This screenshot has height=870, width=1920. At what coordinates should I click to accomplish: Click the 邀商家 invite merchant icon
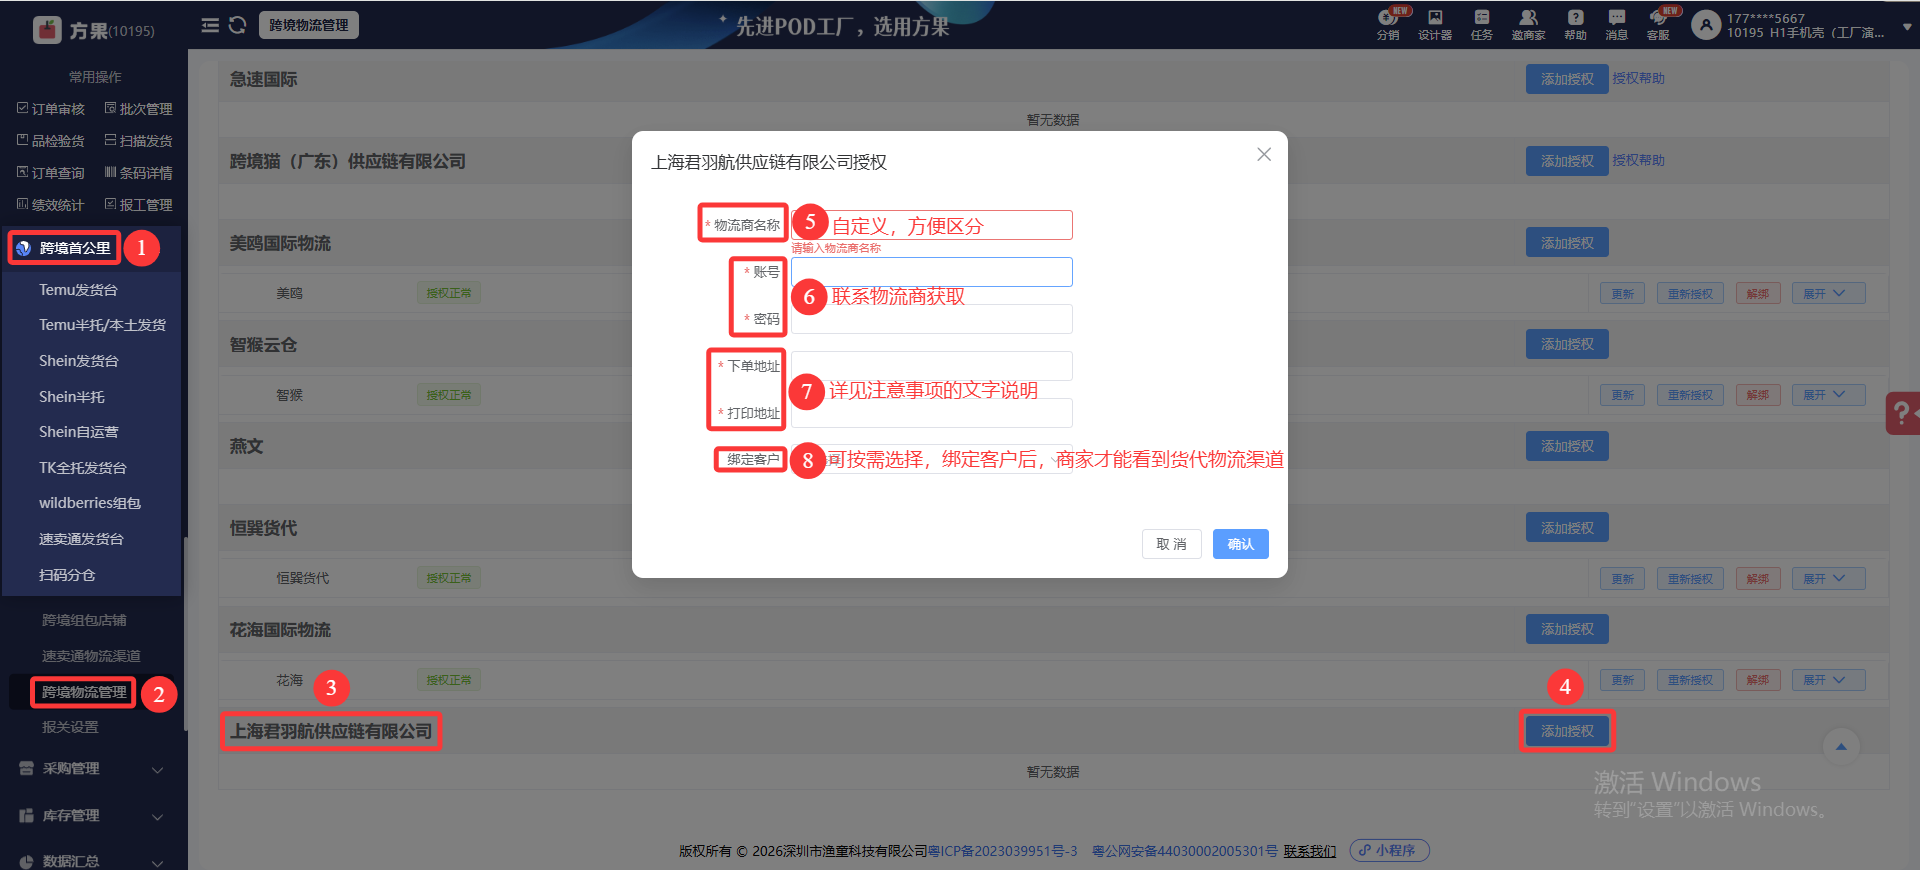(1528, 24)
